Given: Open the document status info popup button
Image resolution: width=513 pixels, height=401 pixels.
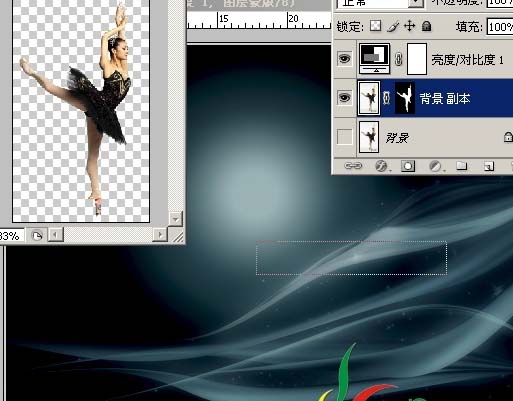Looking at the screenshot, I should (x=37, y=236).
